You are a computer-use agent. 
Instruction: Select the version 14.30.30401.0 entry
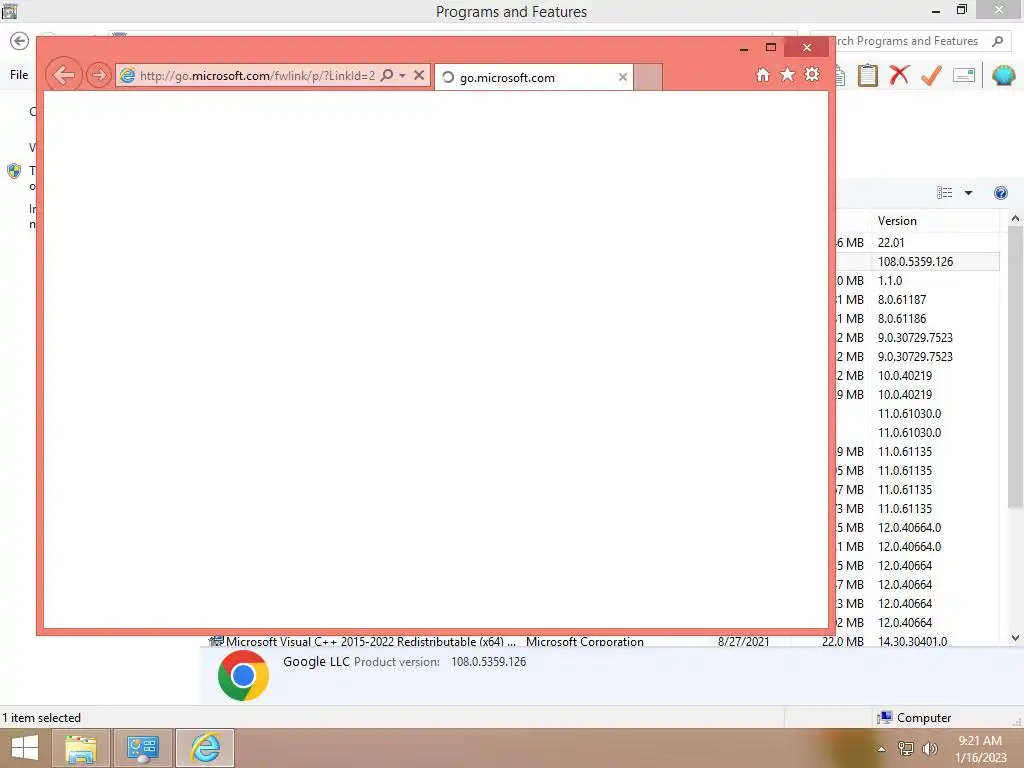point(912,641)
